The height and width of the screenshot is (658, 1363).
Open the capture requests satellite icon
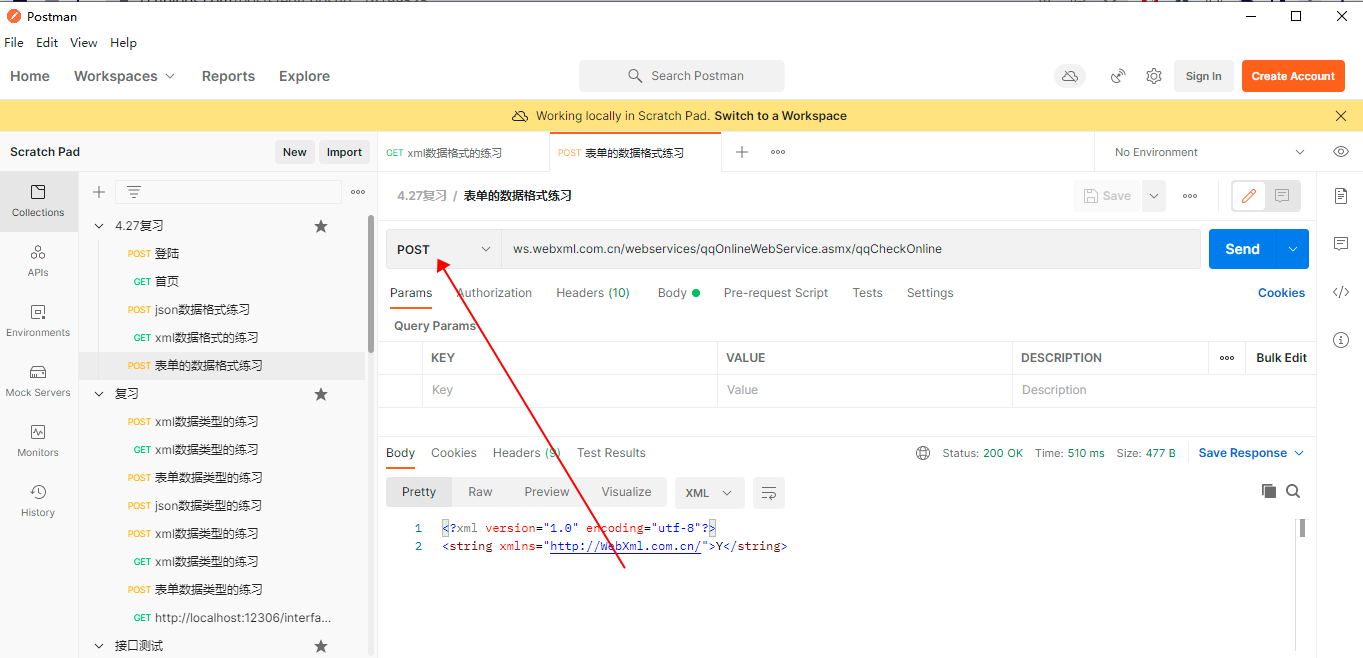(x=1119, y=76)
